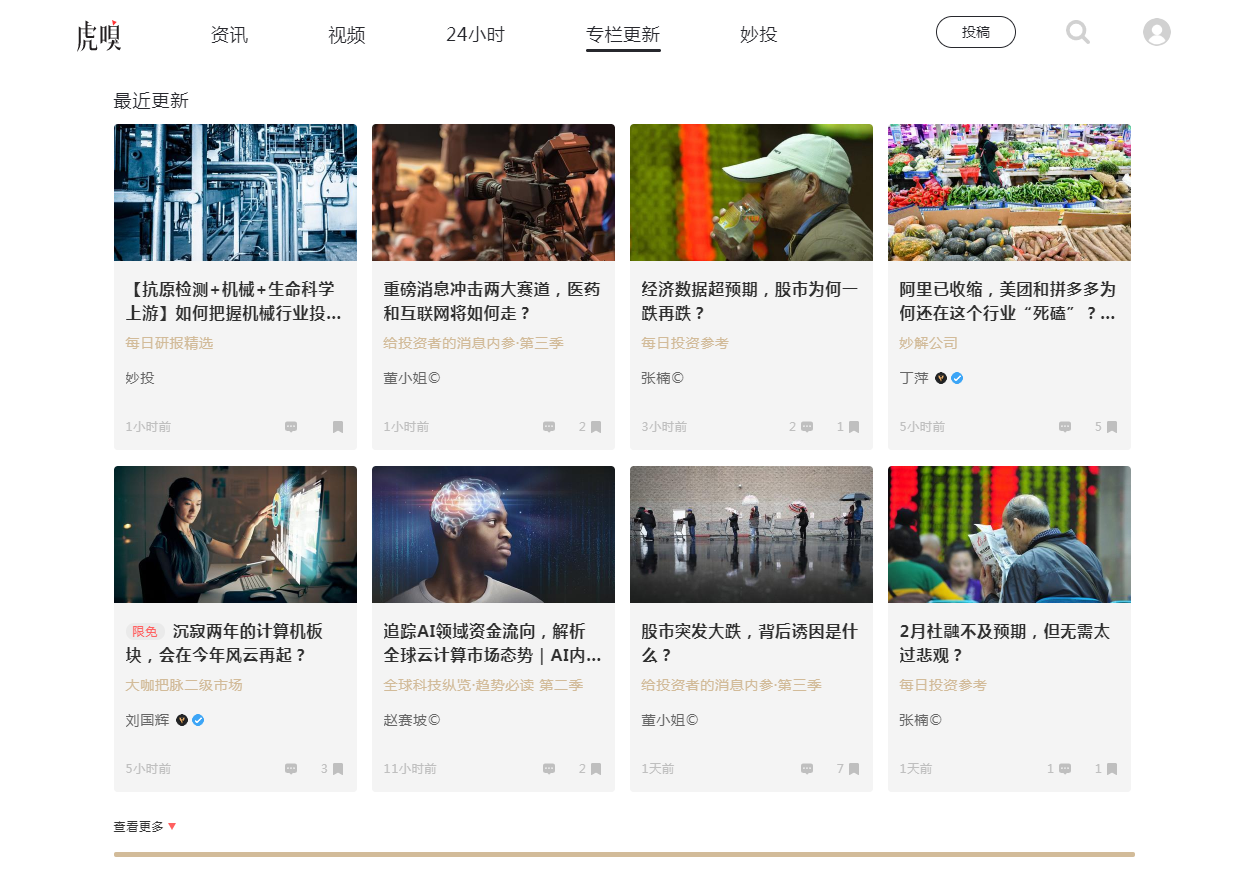The image size is (1253, 870).
Task: Open article 股市突发大跌，背后诱因是什么
Action: point(751,643)
